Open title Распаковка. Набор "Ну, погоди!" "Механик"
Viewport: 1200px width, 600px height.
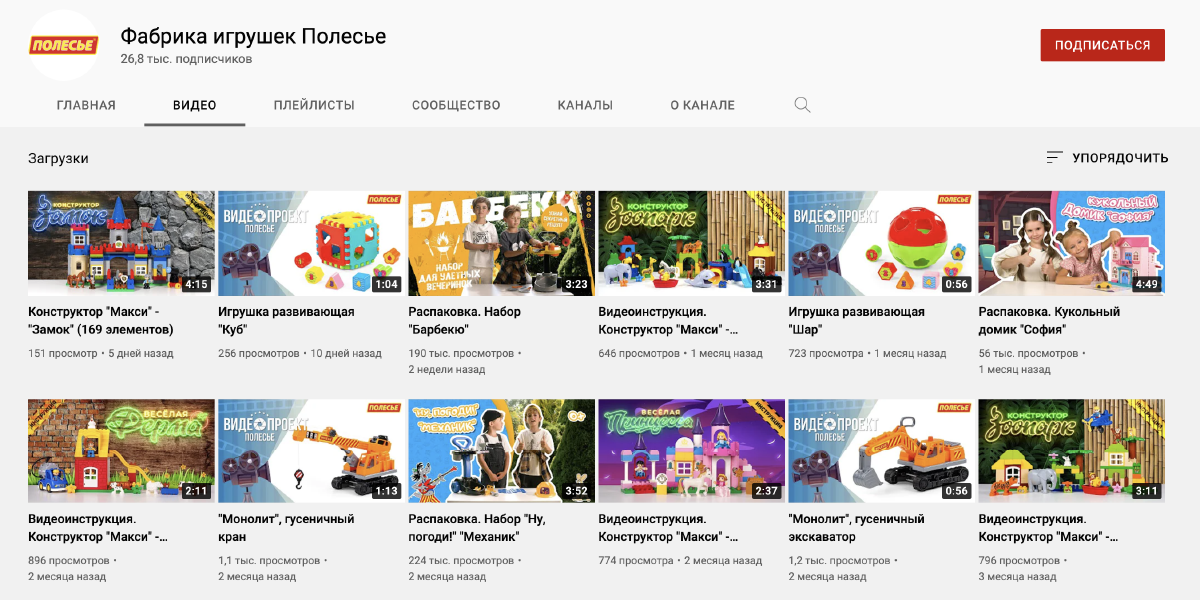tap(478, 528)
